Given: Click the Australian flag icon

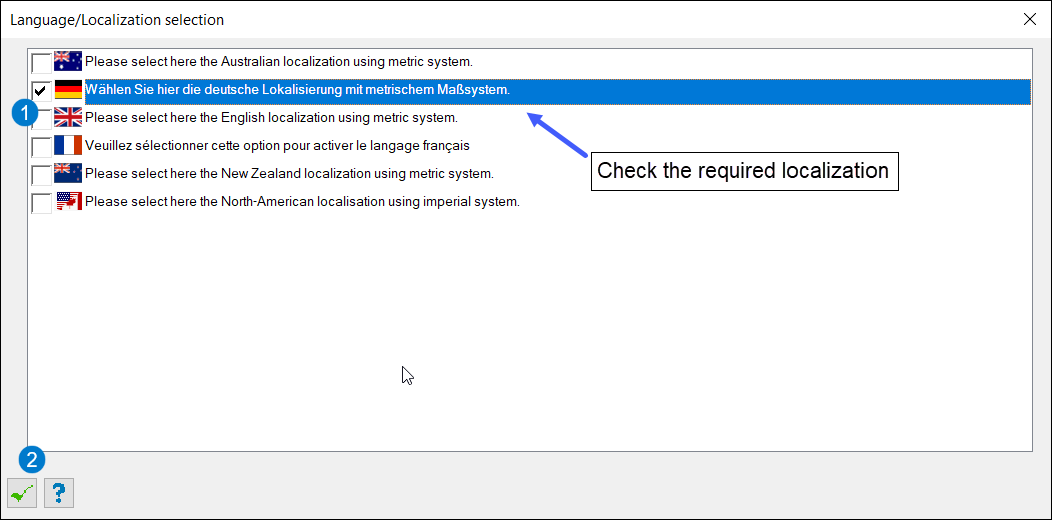Looking at the screenshot, I should [68, 62].
